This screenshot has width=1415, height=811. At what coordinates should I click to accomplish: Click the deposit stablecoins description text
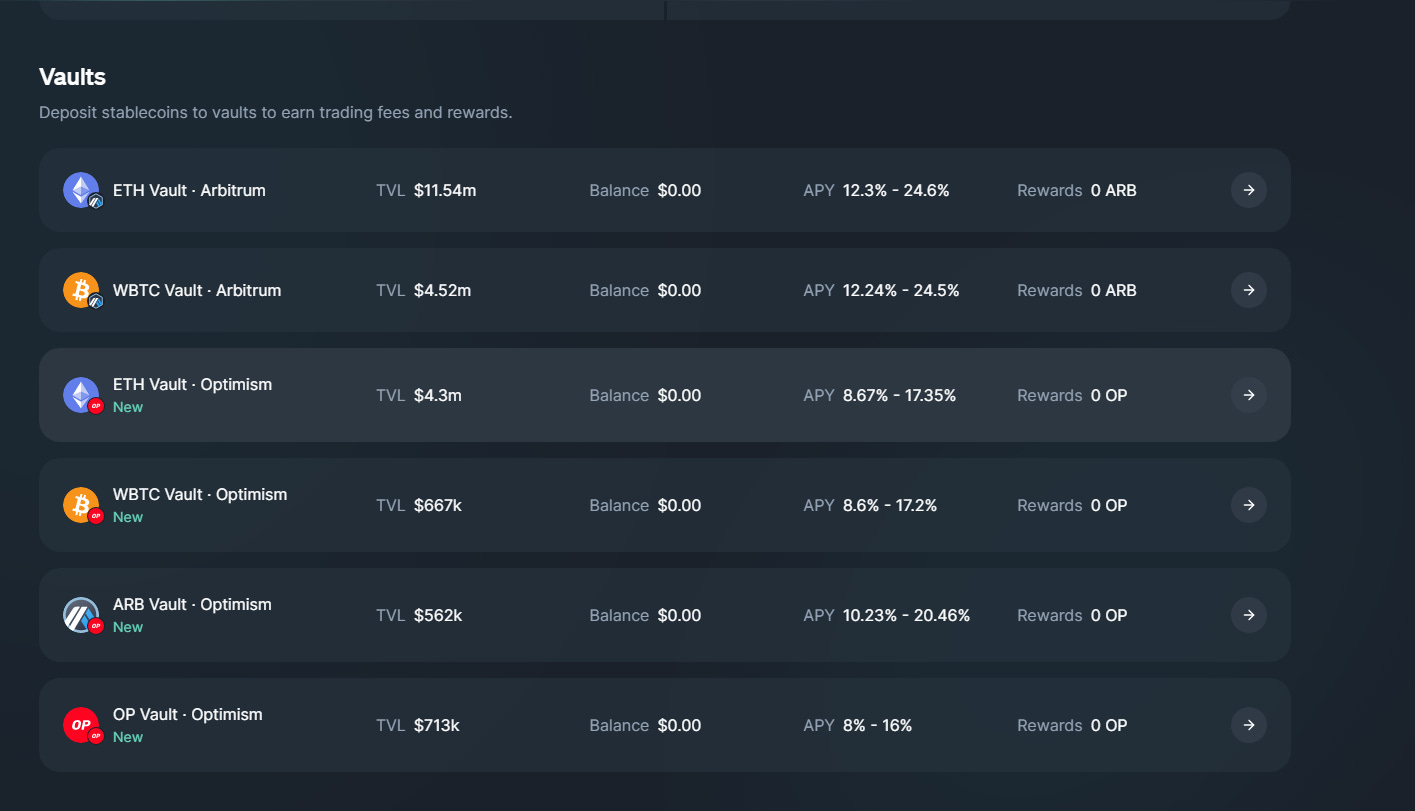[x=276, y=112]
